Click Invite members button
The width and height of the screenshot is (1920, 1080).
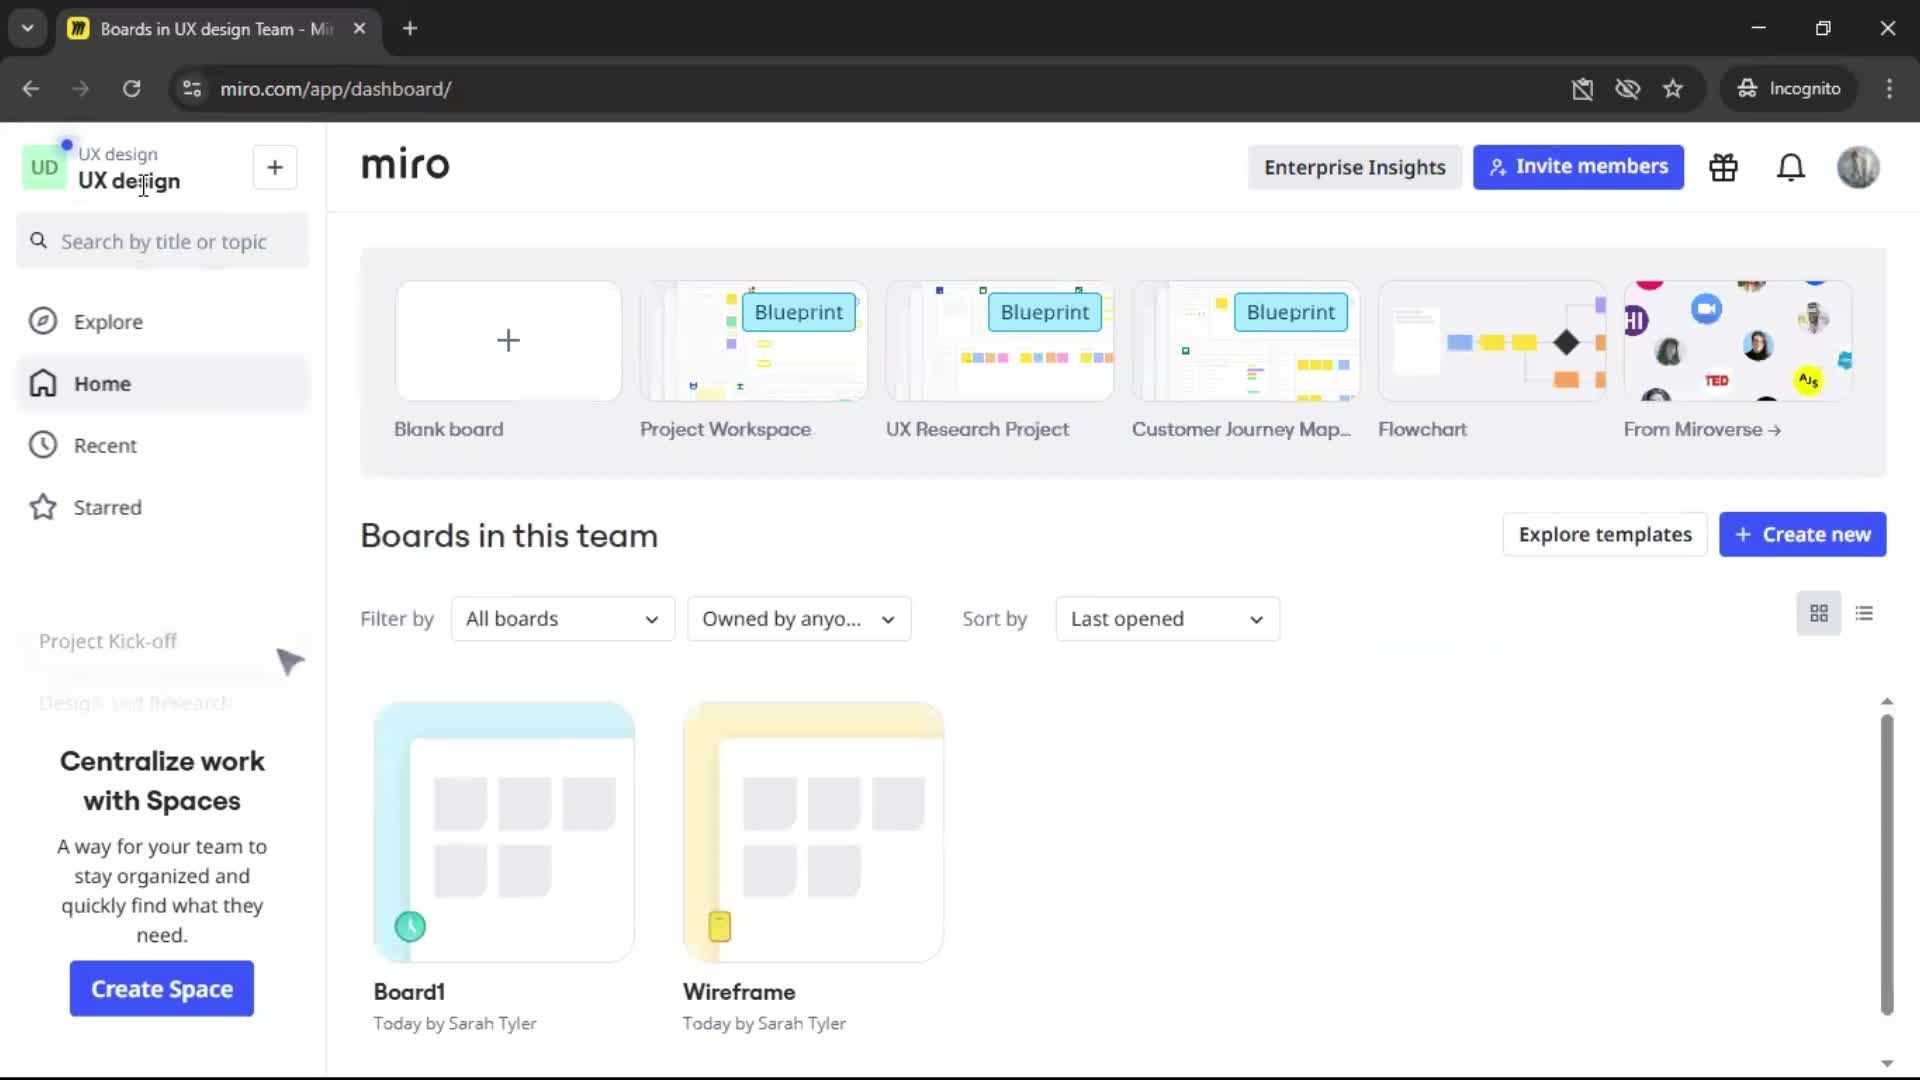tap(1578, 167)
